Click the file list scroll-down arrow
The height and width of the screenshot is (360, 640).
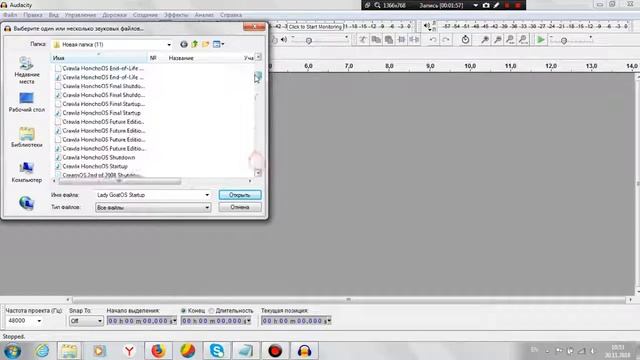pos(258,173)
